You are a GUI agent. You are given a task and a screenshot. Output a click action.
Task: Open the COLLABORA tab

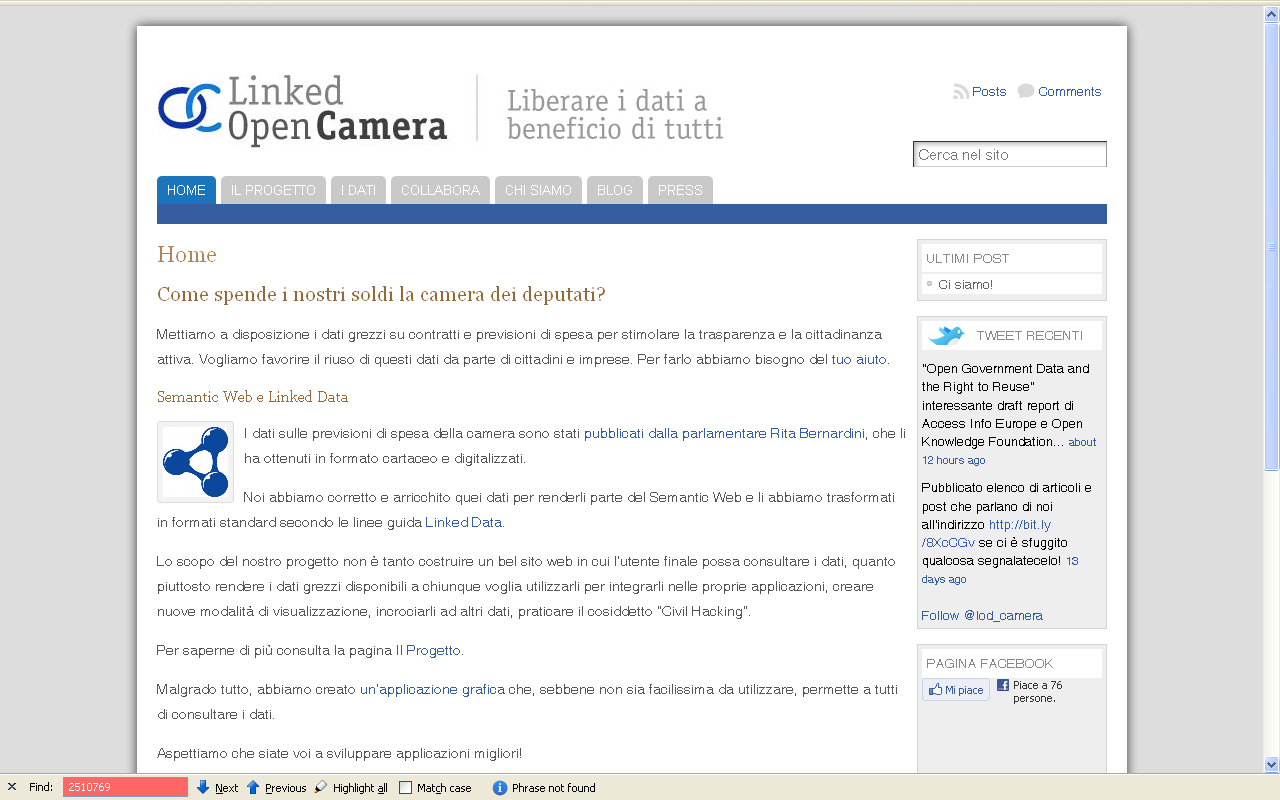(440, 190)
